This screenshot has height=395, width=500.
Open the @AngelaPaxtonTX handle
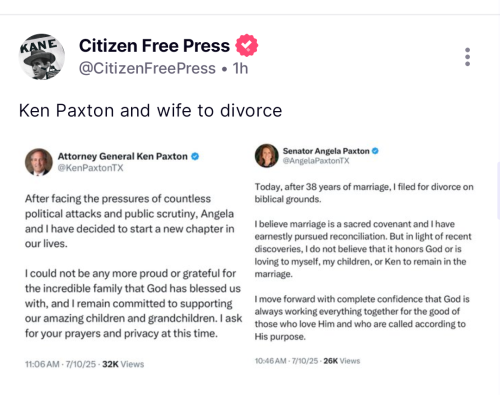click(x=316, y=161)
